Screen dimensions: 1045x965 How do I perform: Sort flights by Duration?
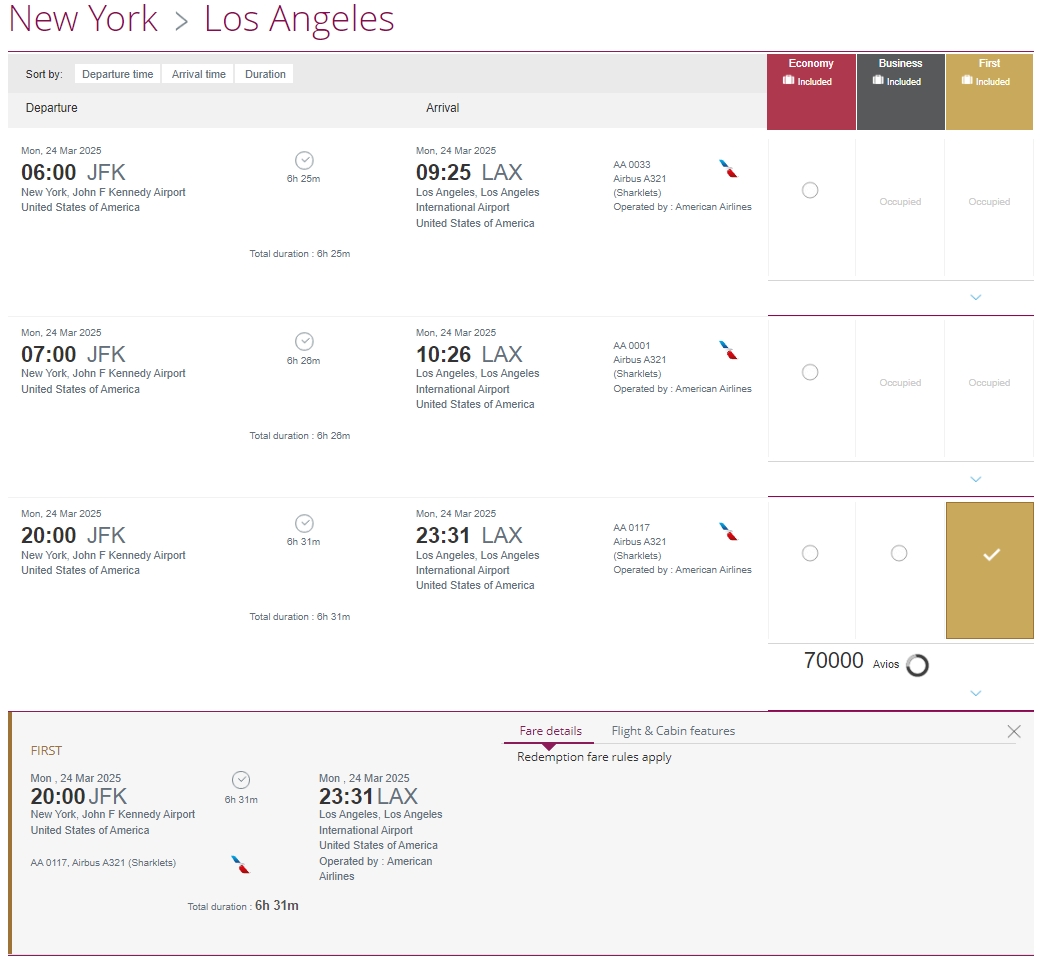pos(265,74)
